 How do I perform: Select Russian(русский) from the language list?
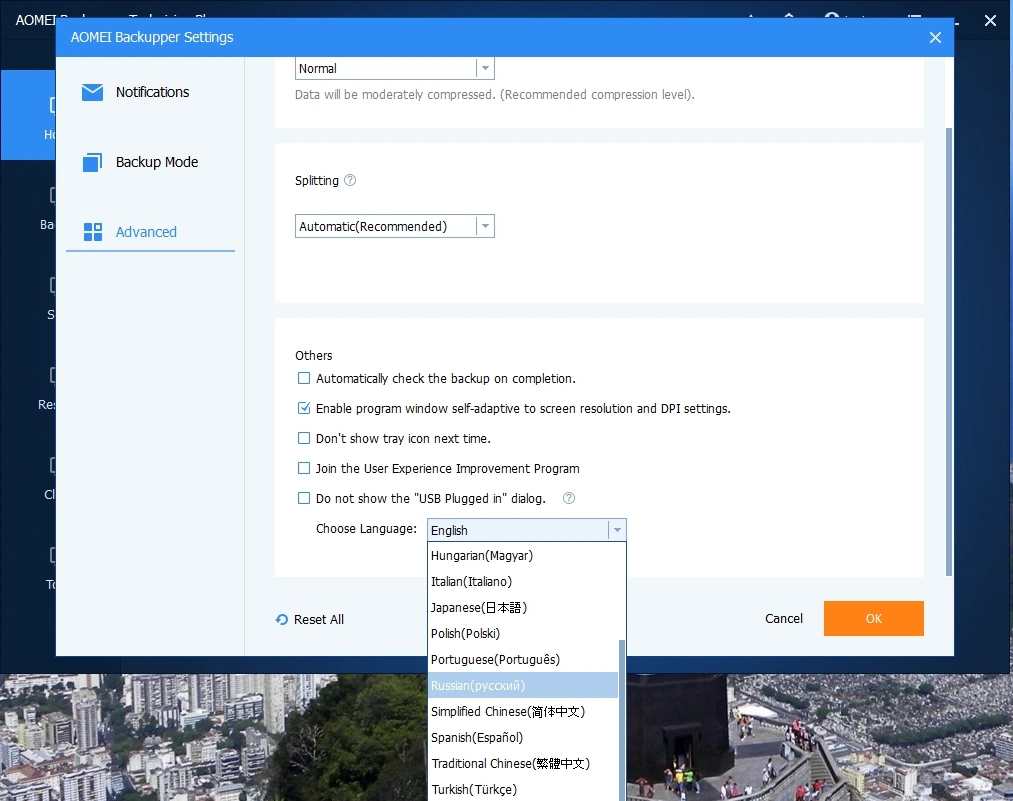(x=523, y=685)
